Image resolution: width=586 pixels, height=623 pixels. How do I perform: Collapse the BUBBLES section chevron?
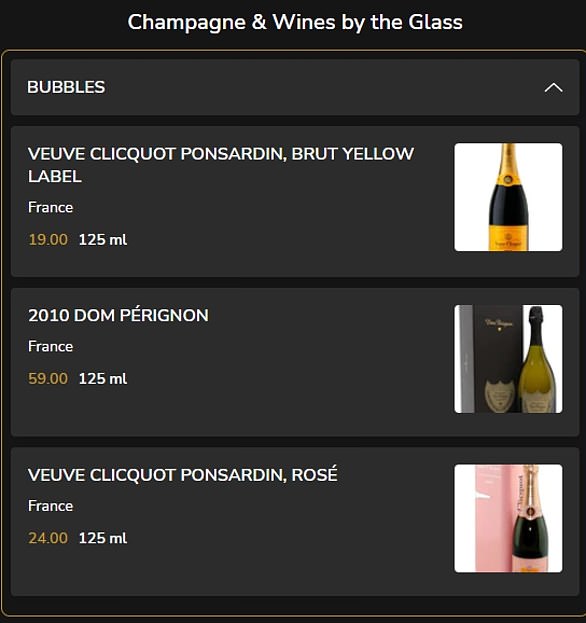point(553,88)
